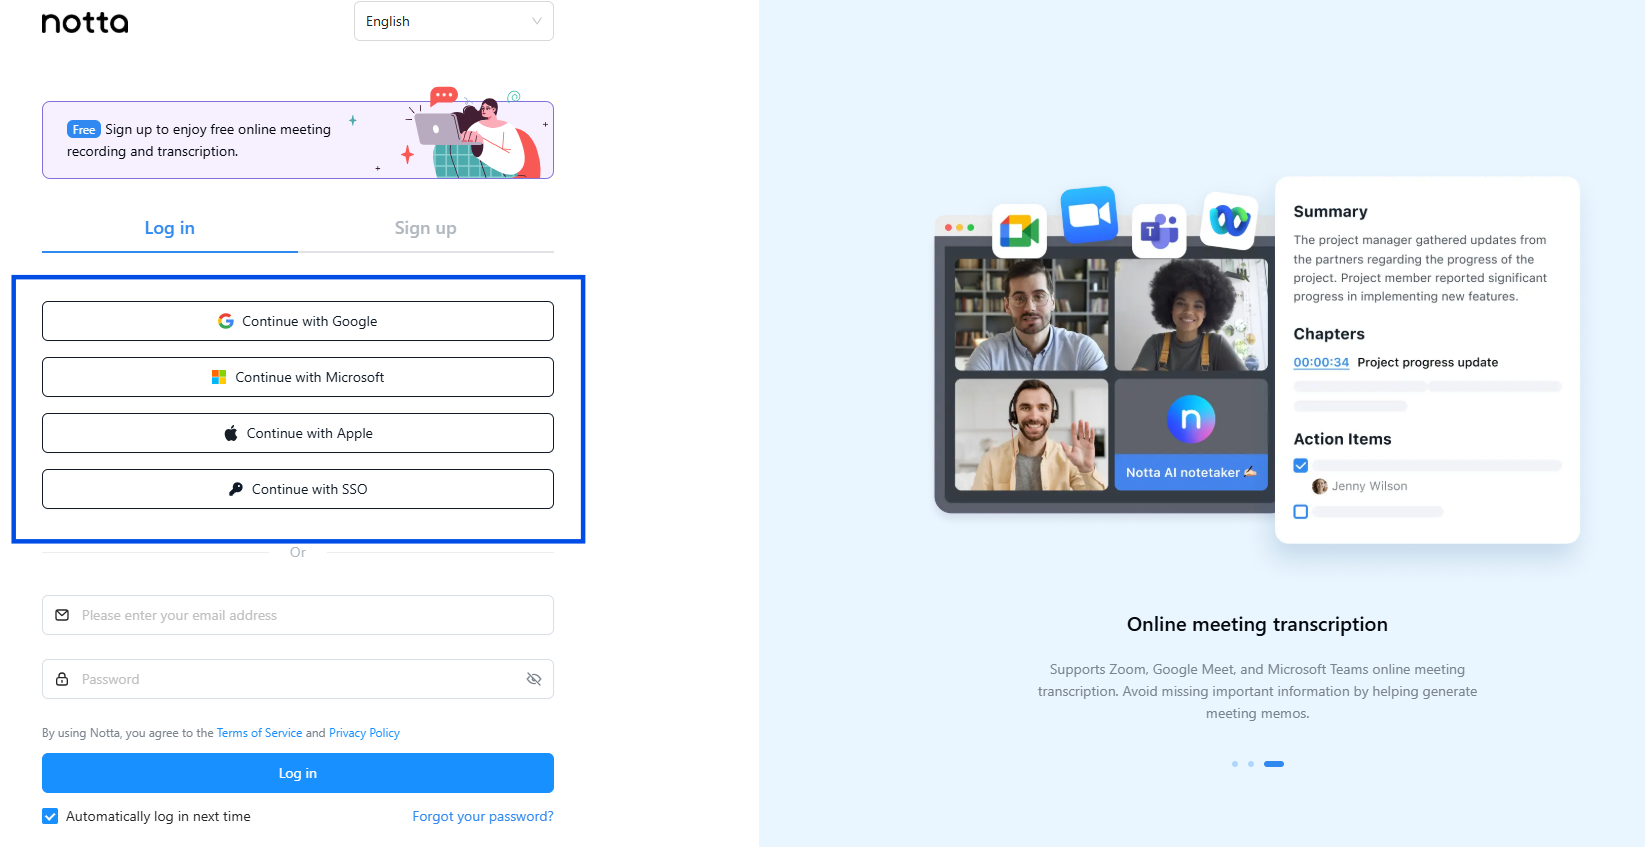Click the Notta AI notetaker tile
Viewport: 1645px width, 847px height.
[x=1191, y=434]
